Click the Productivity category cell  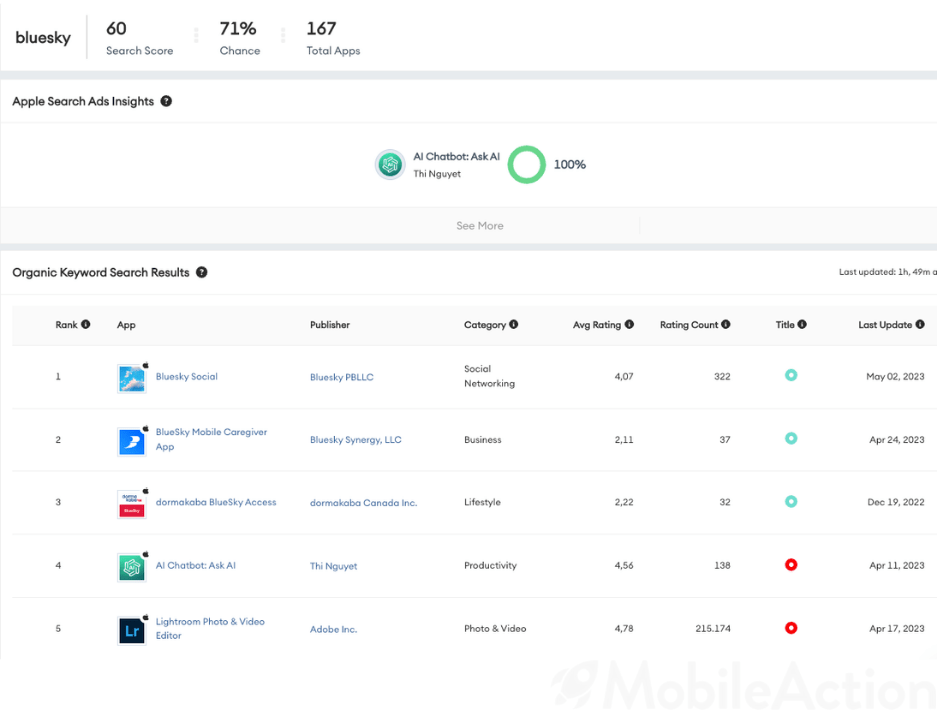tap(490, 565)
